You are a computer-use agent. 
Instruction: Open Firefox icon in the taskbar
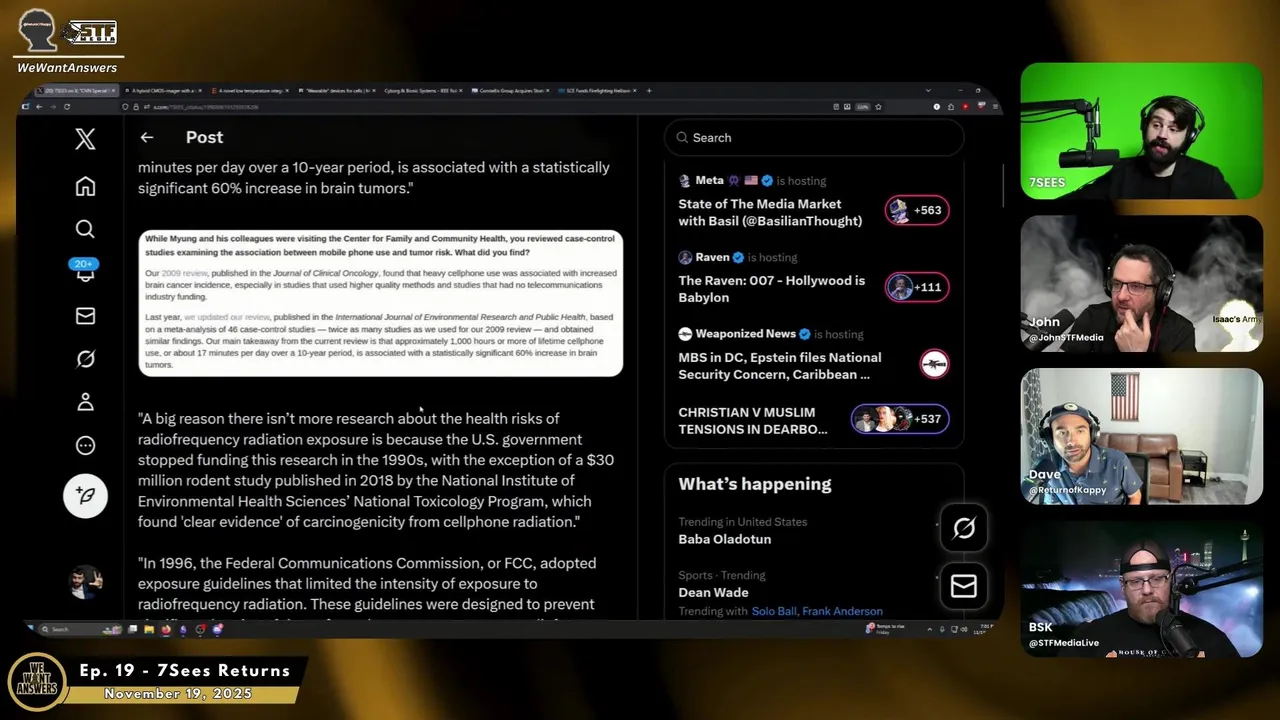(165, 629)
